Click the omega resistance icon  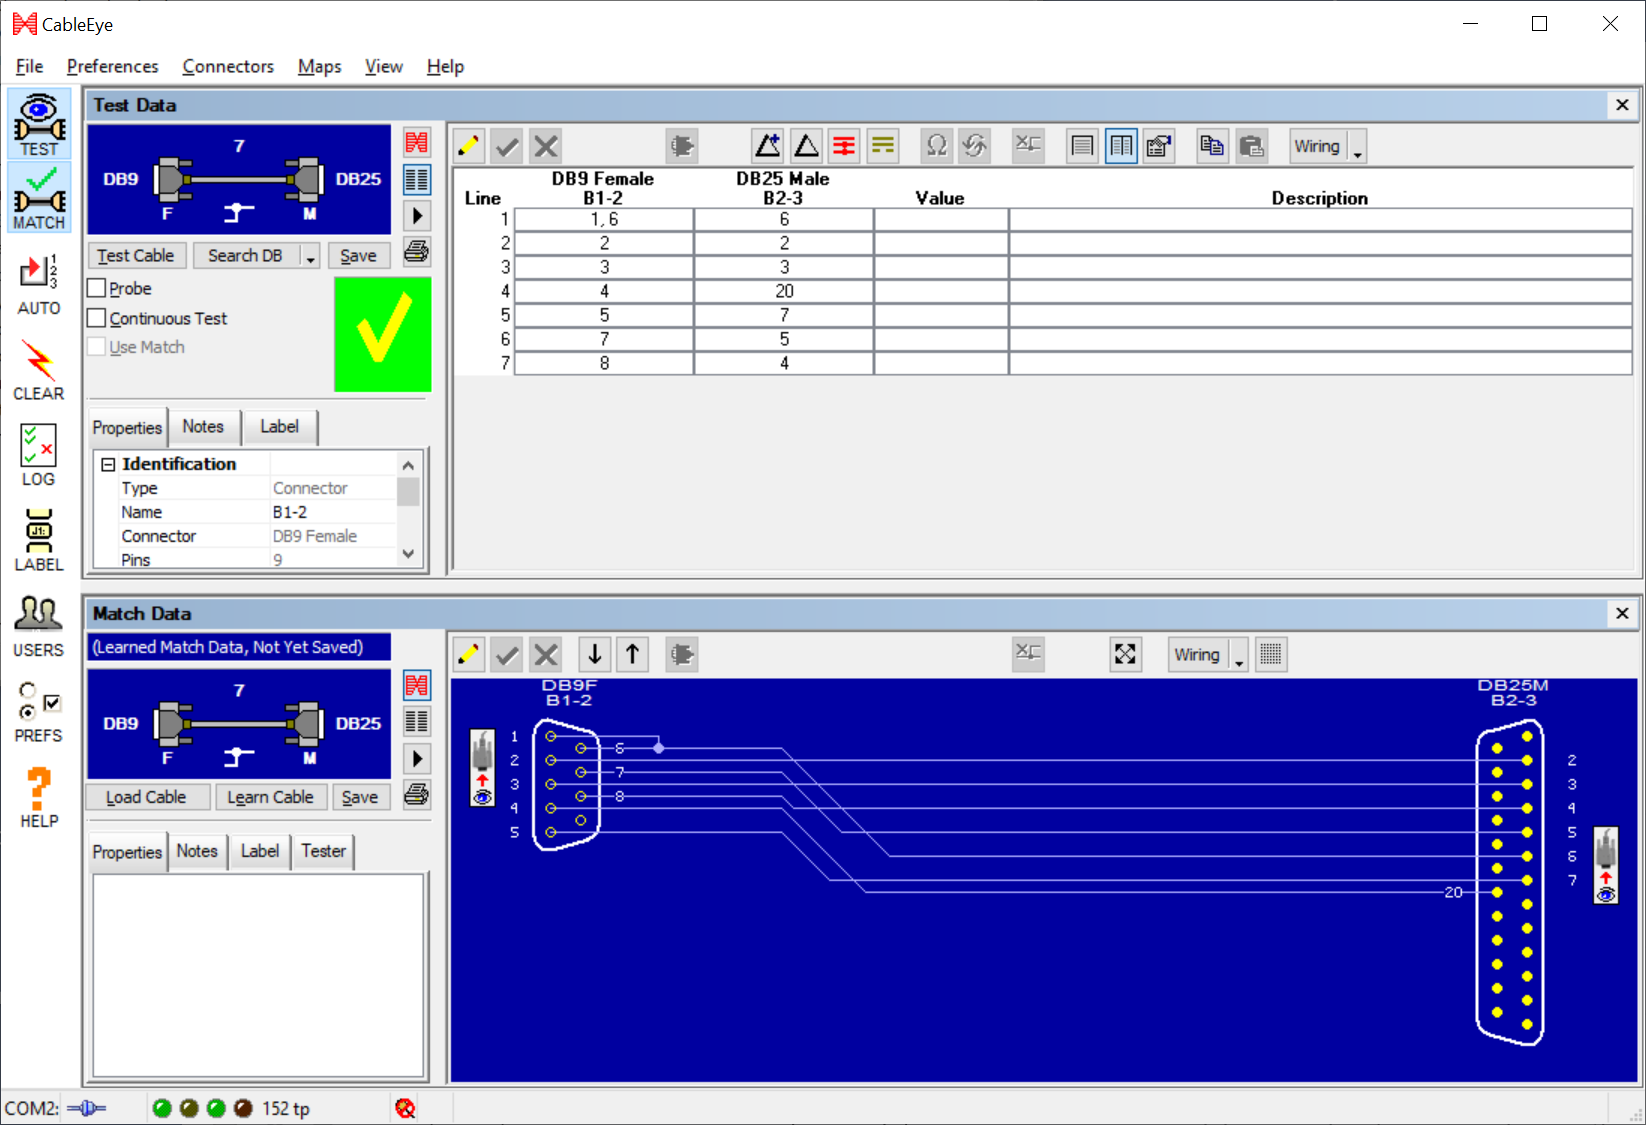point(937,146)
